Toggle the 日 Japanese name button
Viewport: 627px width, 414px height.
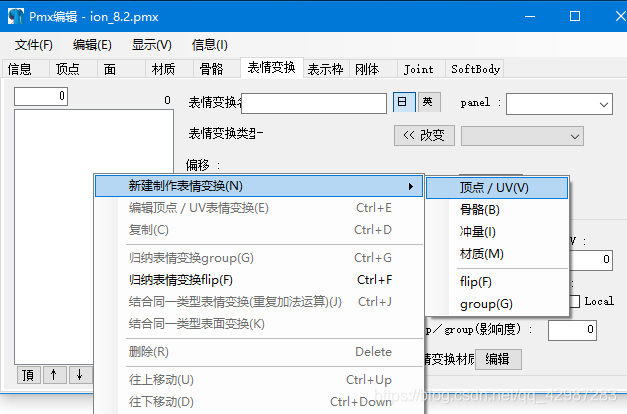click(x=404, y=102)
